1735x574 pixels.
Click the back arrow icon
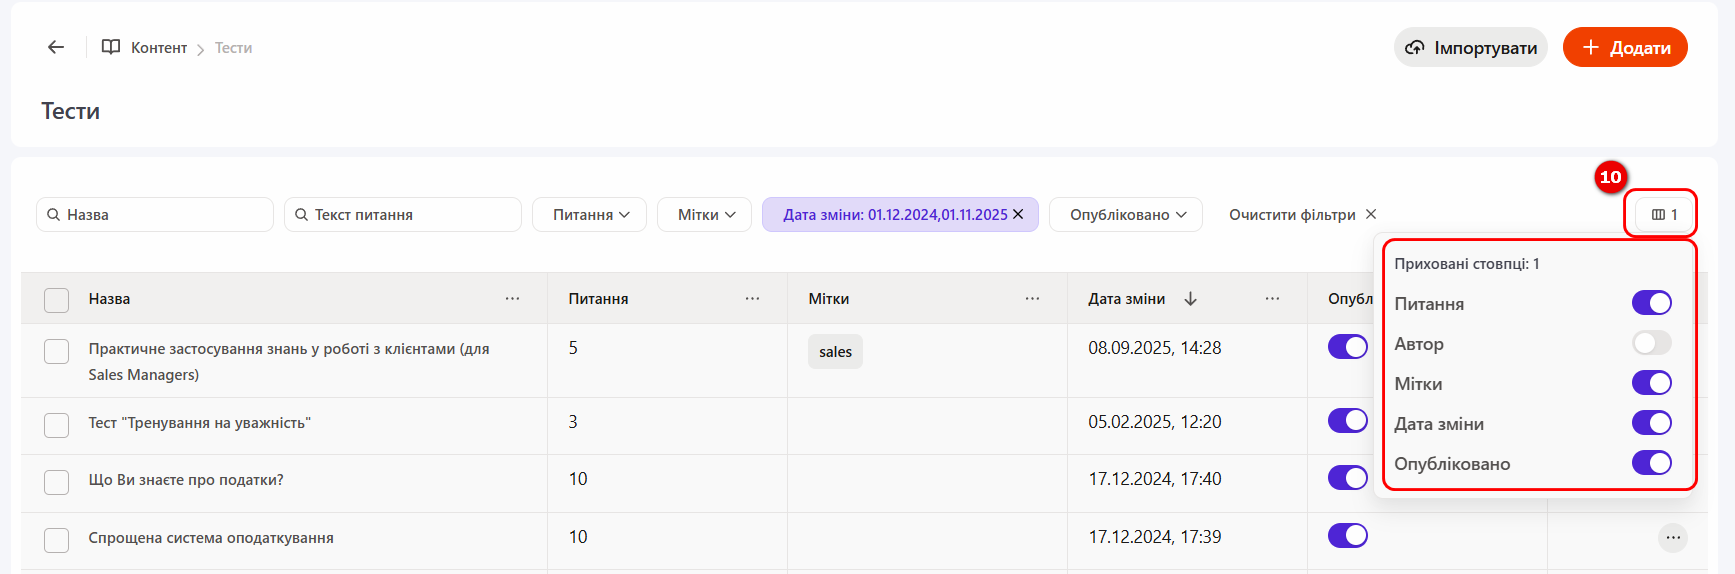56,47
